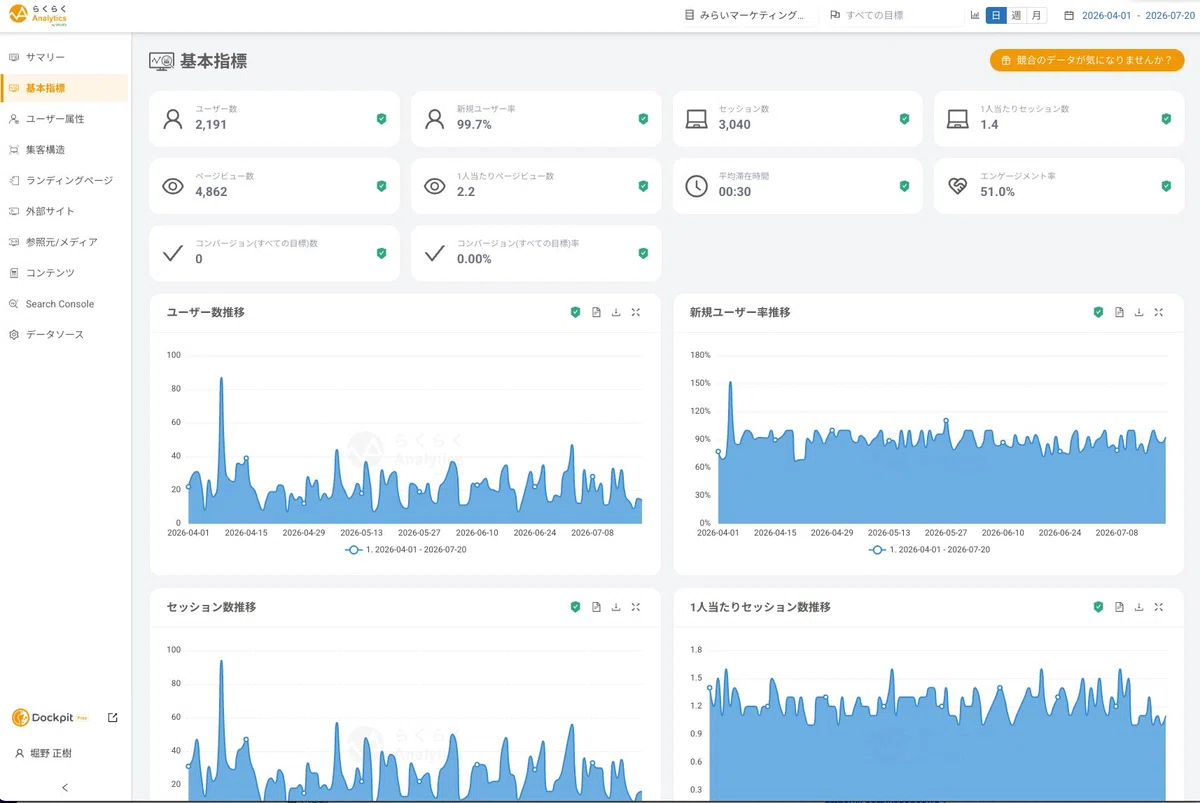
Task: Click green shield on ユーザー数 card
Action: [381, 118]
